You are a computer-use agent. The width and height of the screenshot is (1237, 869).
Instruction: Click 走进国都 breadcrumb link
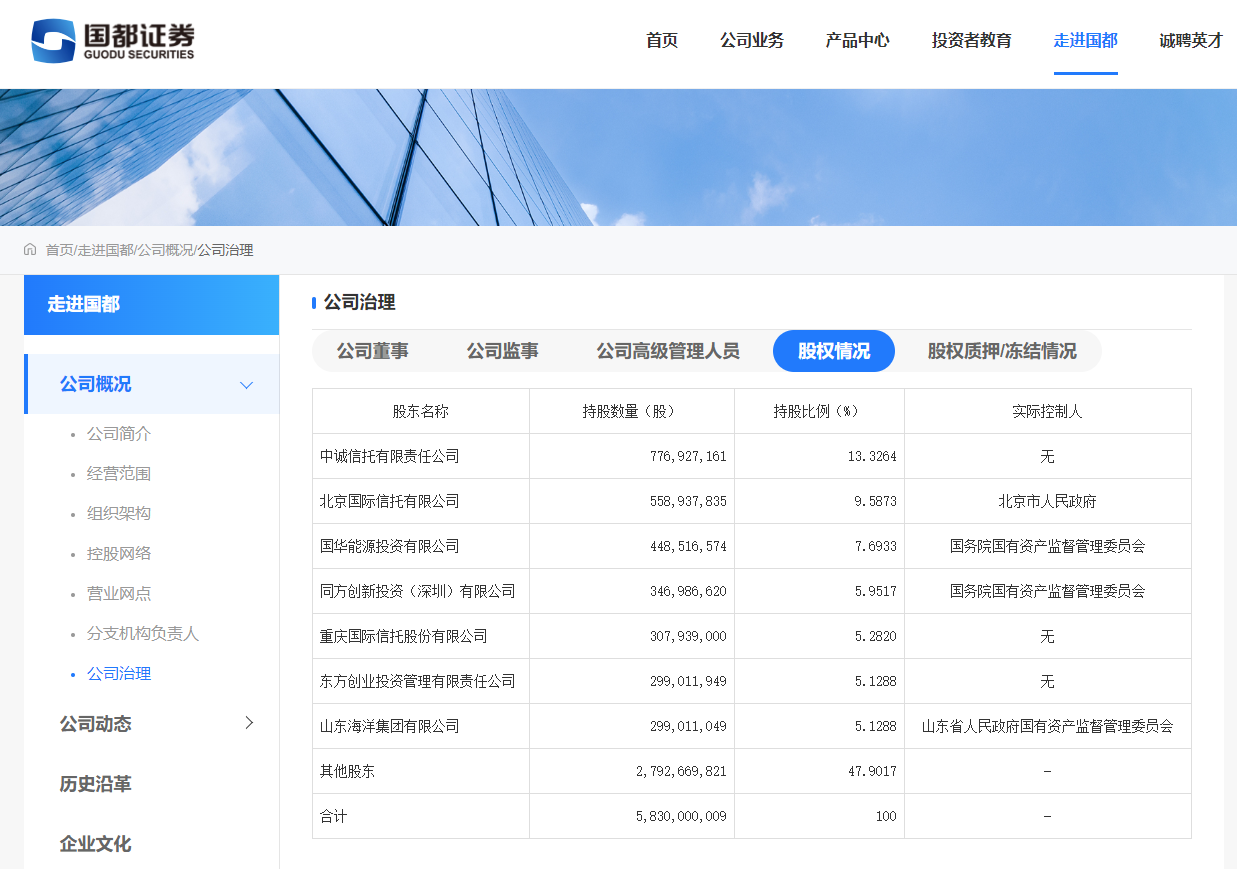pyautogui.click(x=105, y=250)
